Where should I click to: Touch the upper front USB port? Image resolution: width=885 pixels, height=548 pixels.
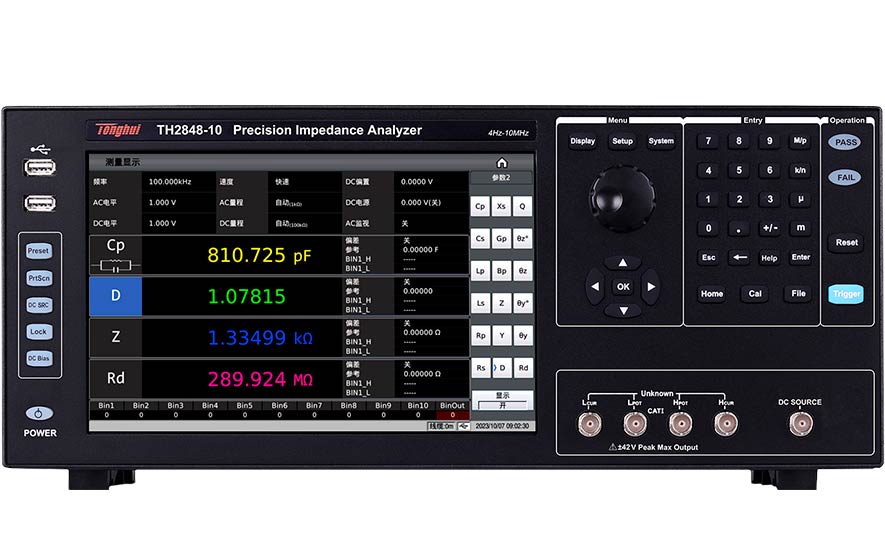click(x=40, y=168)
